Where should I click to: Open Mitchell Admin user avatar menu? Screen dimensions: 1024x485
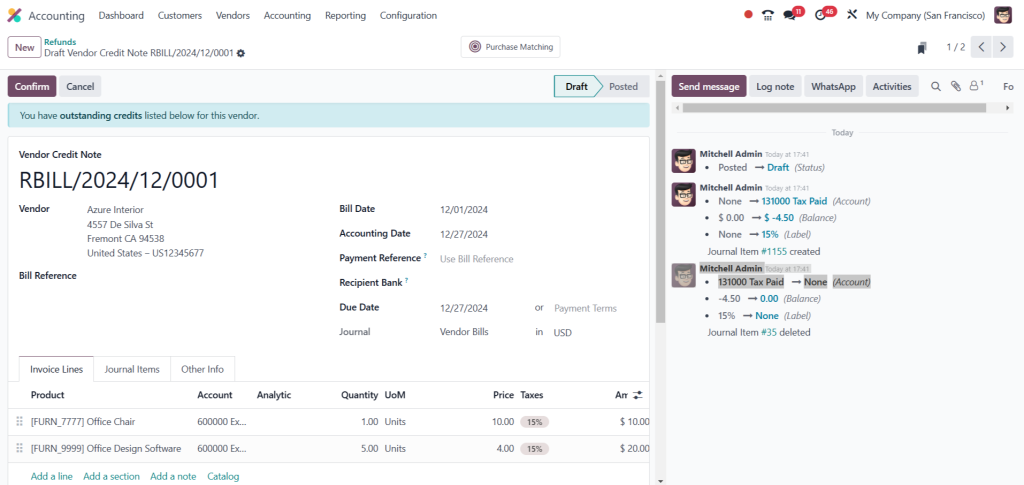(1002, 15)
